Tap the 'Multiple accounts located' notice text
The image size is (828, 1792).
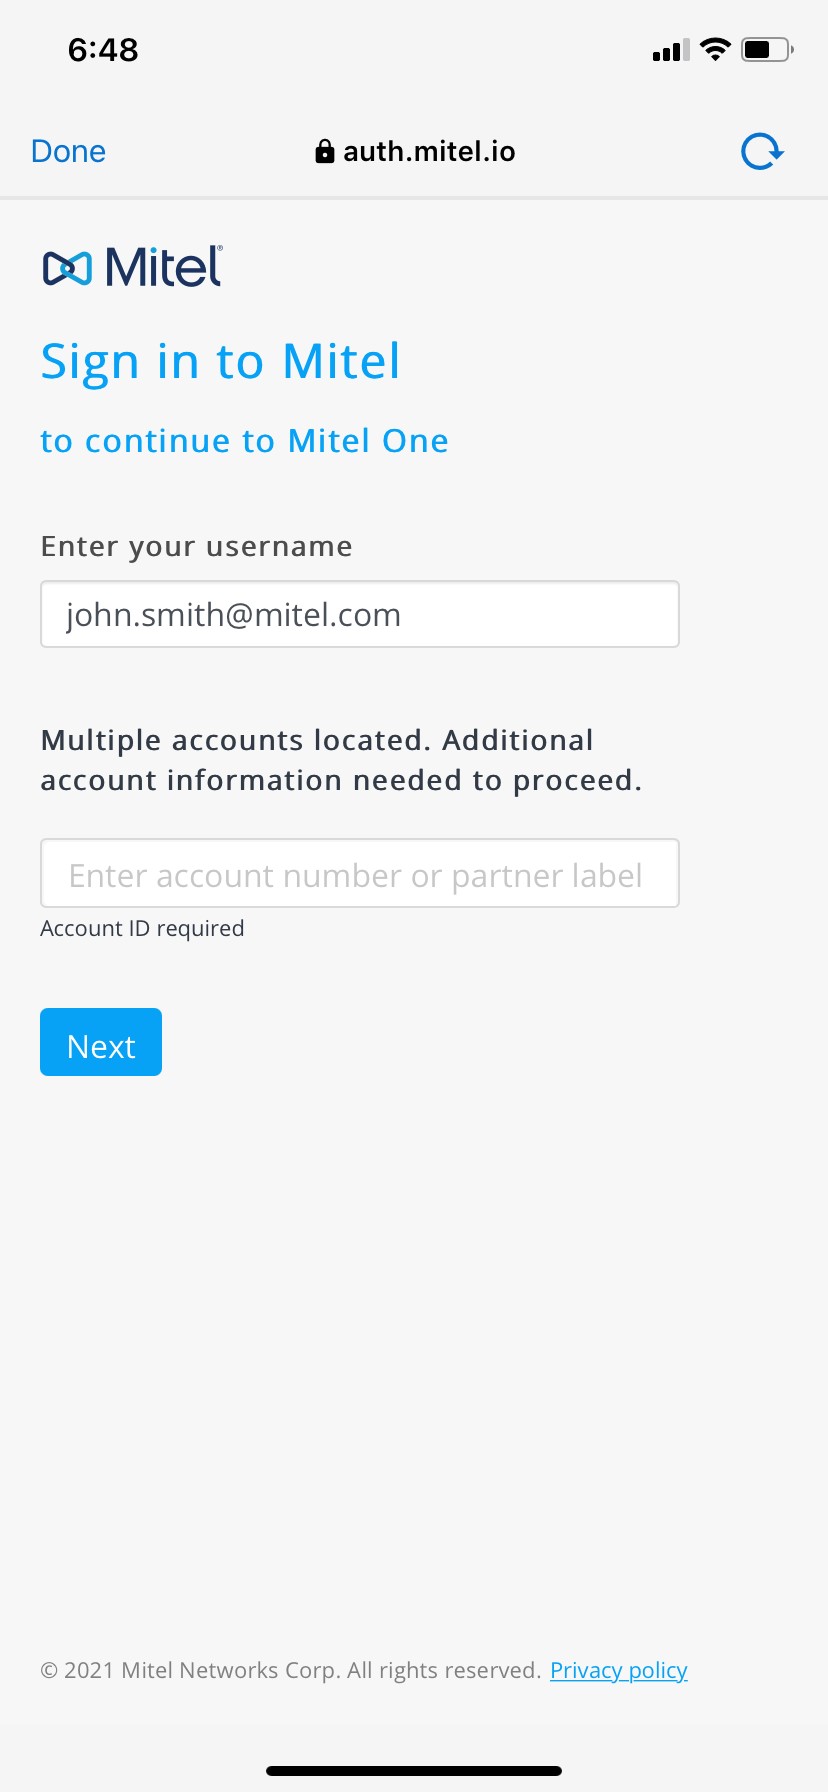(x=341, y=760)
